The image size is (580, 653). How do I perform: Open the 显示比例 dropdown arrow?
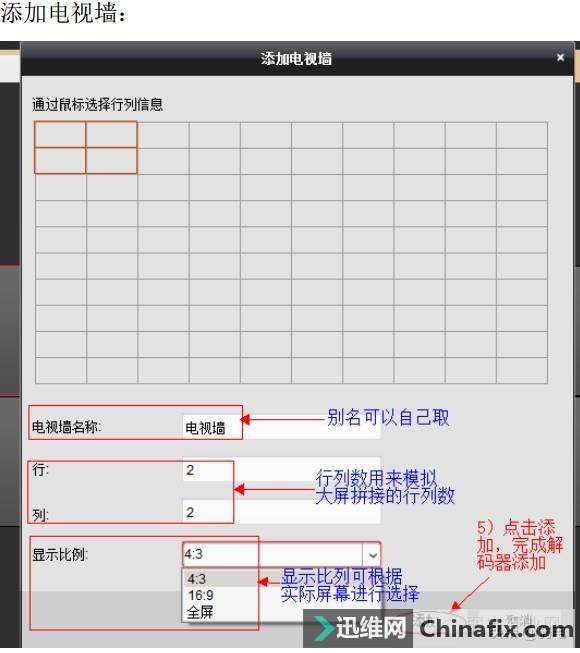(x=372, y=555)
